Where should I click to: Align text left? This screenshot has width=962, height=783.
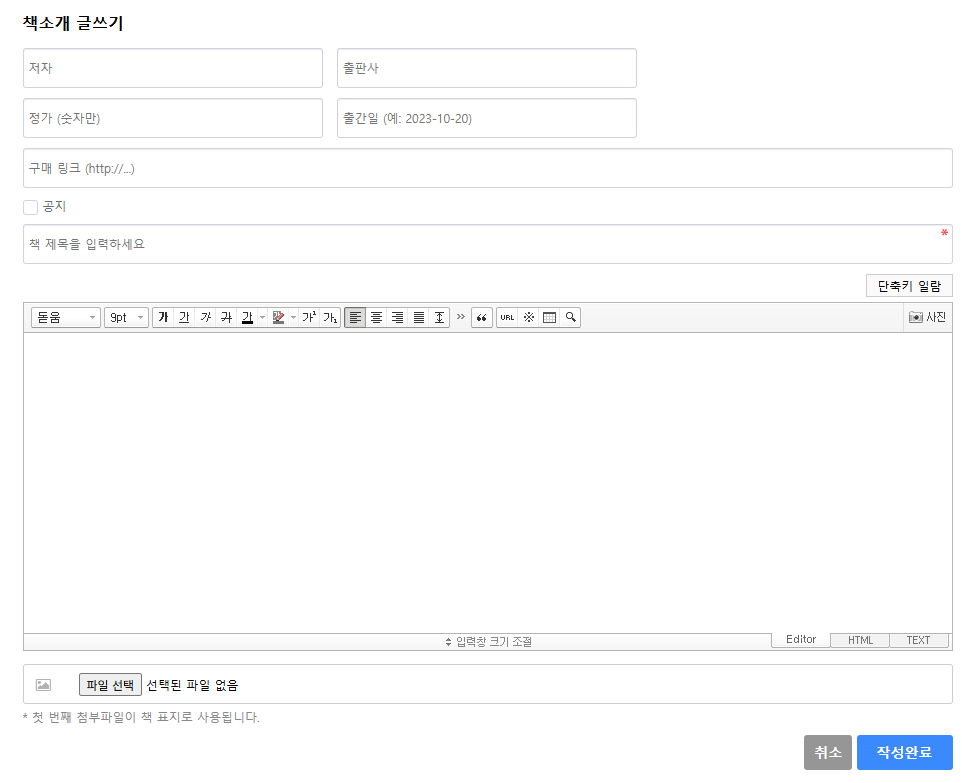point(355,317)
